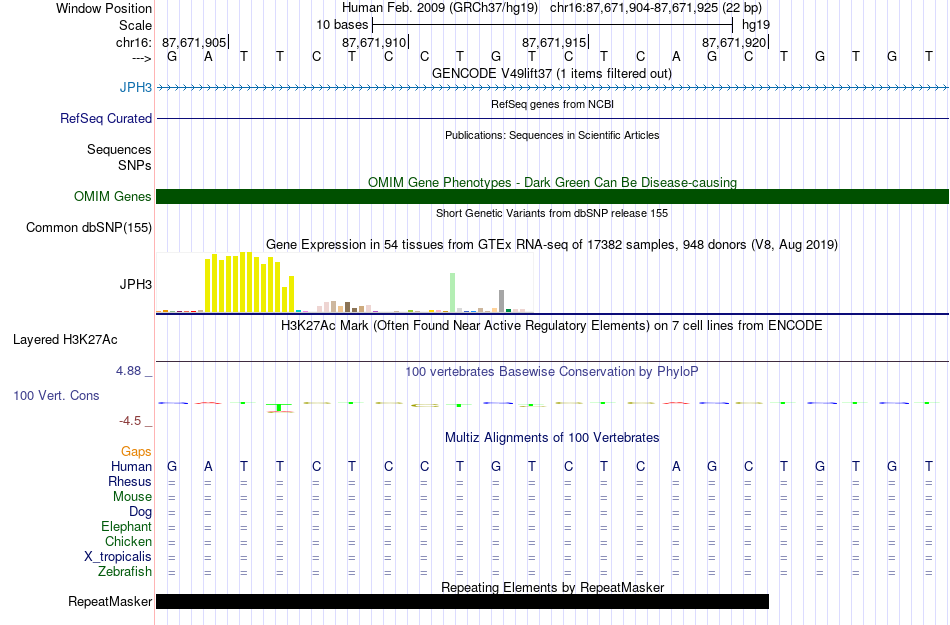Click the RefSeq genes from NCBI title
Viewport: 950px width, 625px height.
(552, 104)
